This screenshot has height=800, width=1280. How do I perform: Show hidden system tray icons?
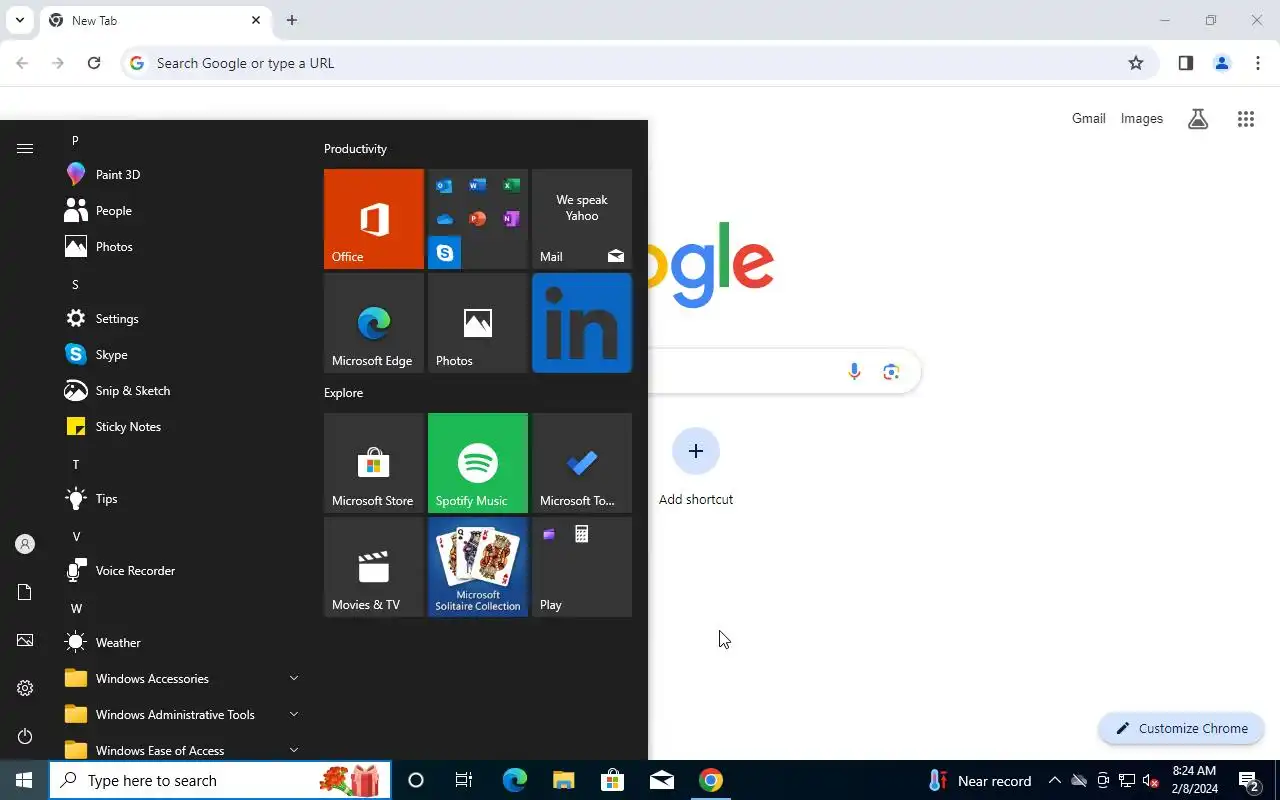pyautogui.click(x=1054, y=781)
